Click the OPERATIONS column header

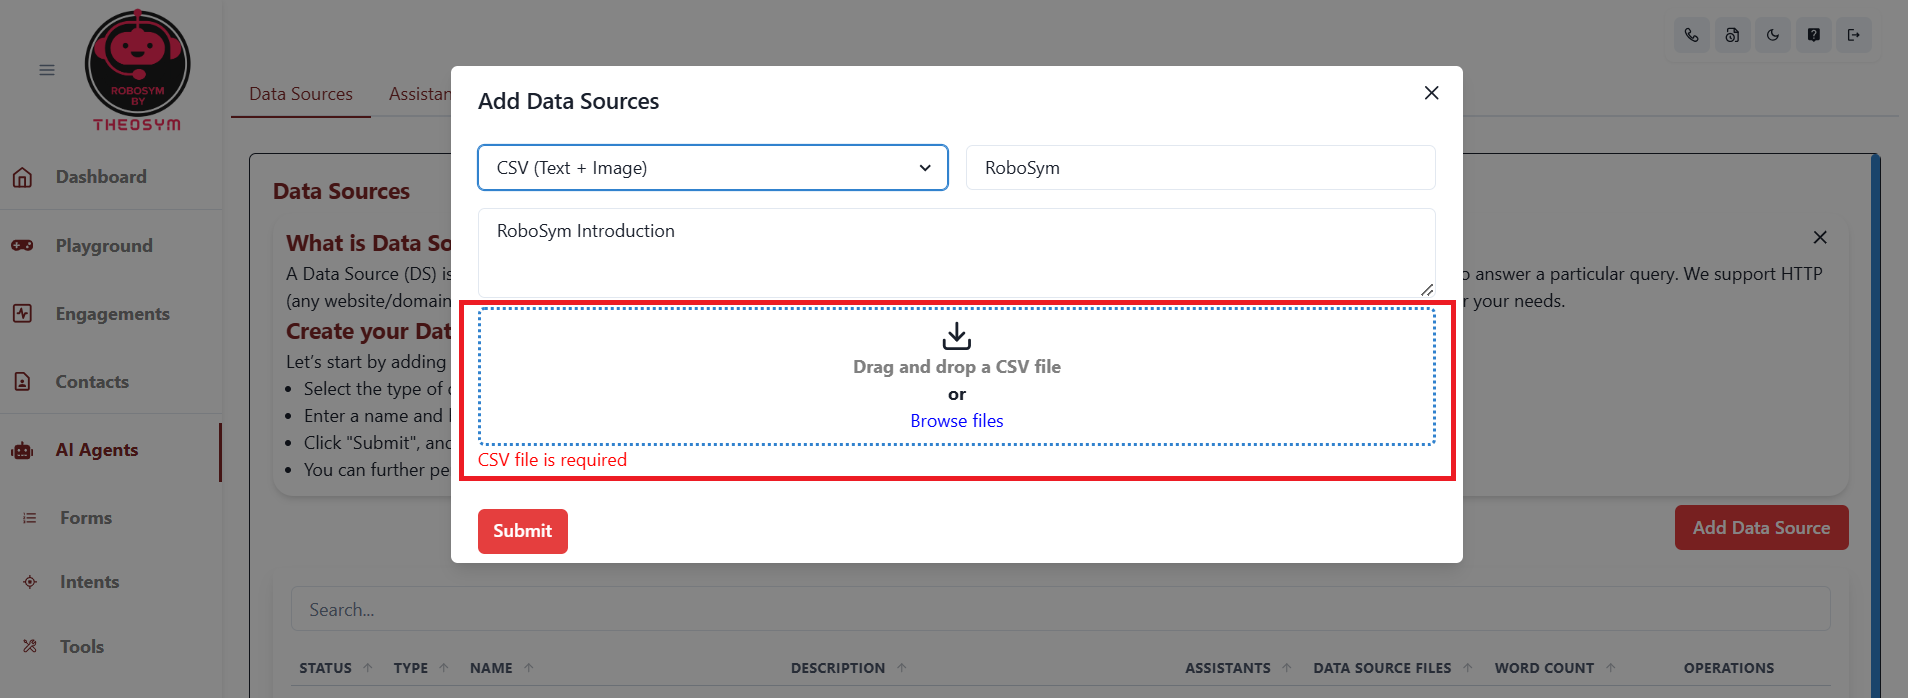[x=1729, y=668]
